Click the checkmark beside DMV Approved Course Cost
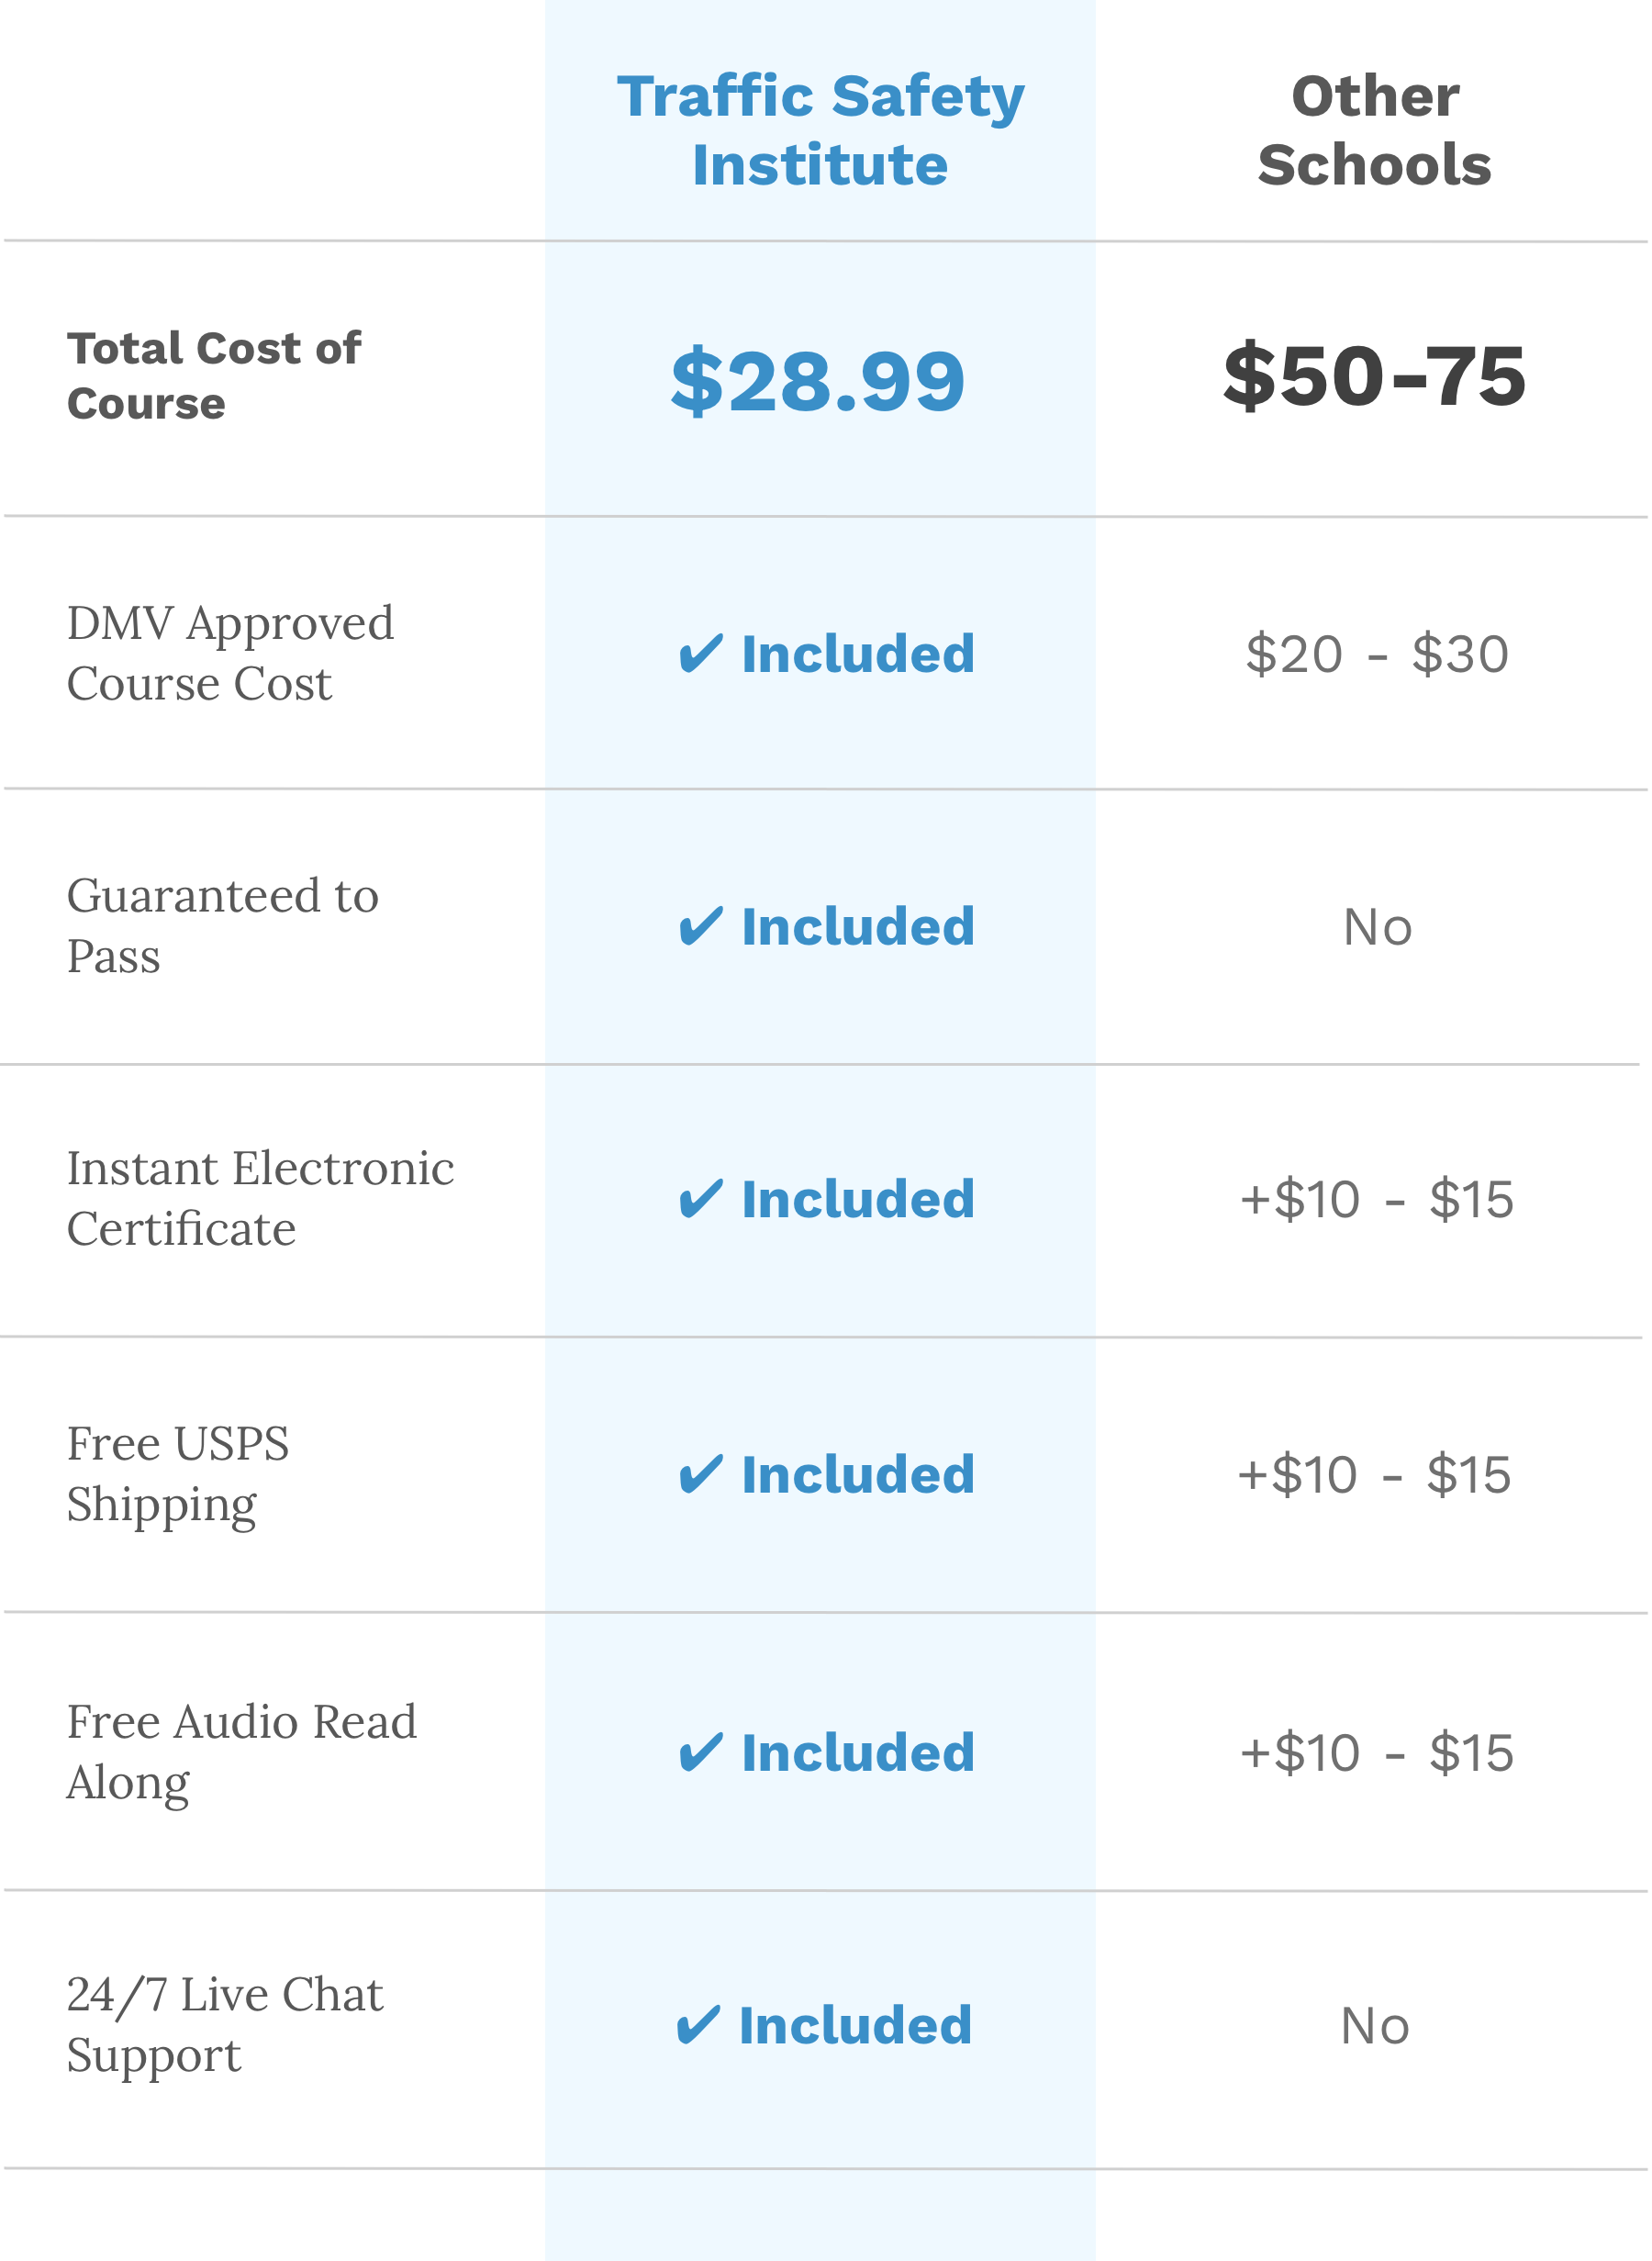1652x2261 pixels. (701, 655)
